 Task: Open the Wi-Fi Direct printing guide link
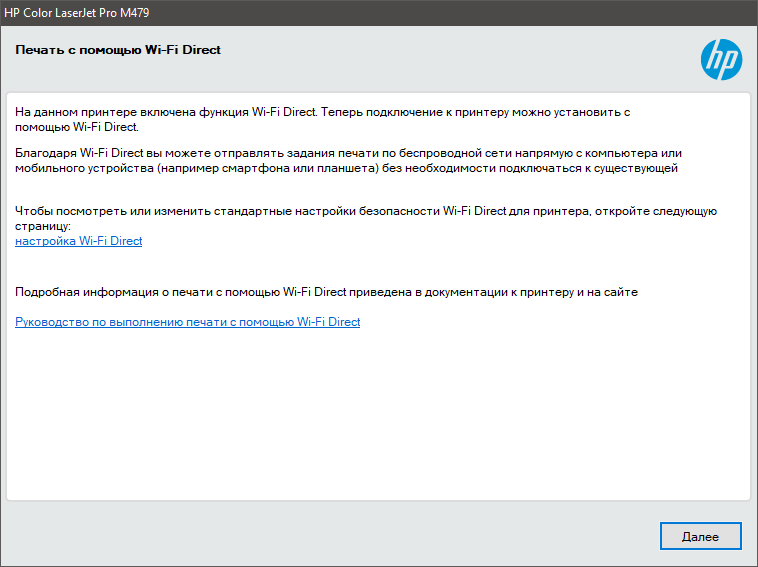187,322
